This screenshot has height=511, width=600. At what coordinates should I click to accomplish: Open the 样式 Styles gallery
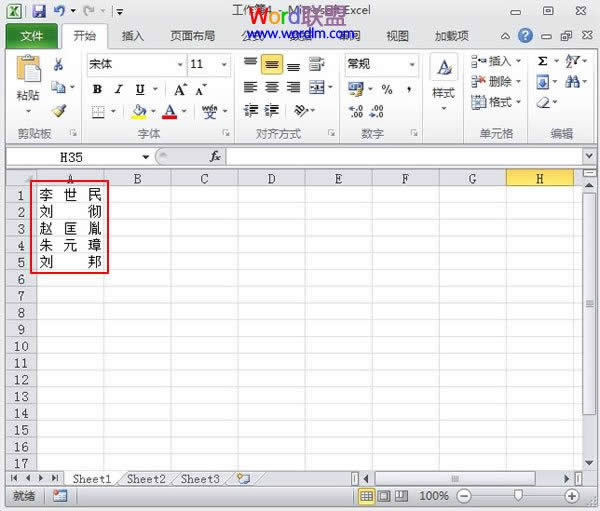[443, 82]
